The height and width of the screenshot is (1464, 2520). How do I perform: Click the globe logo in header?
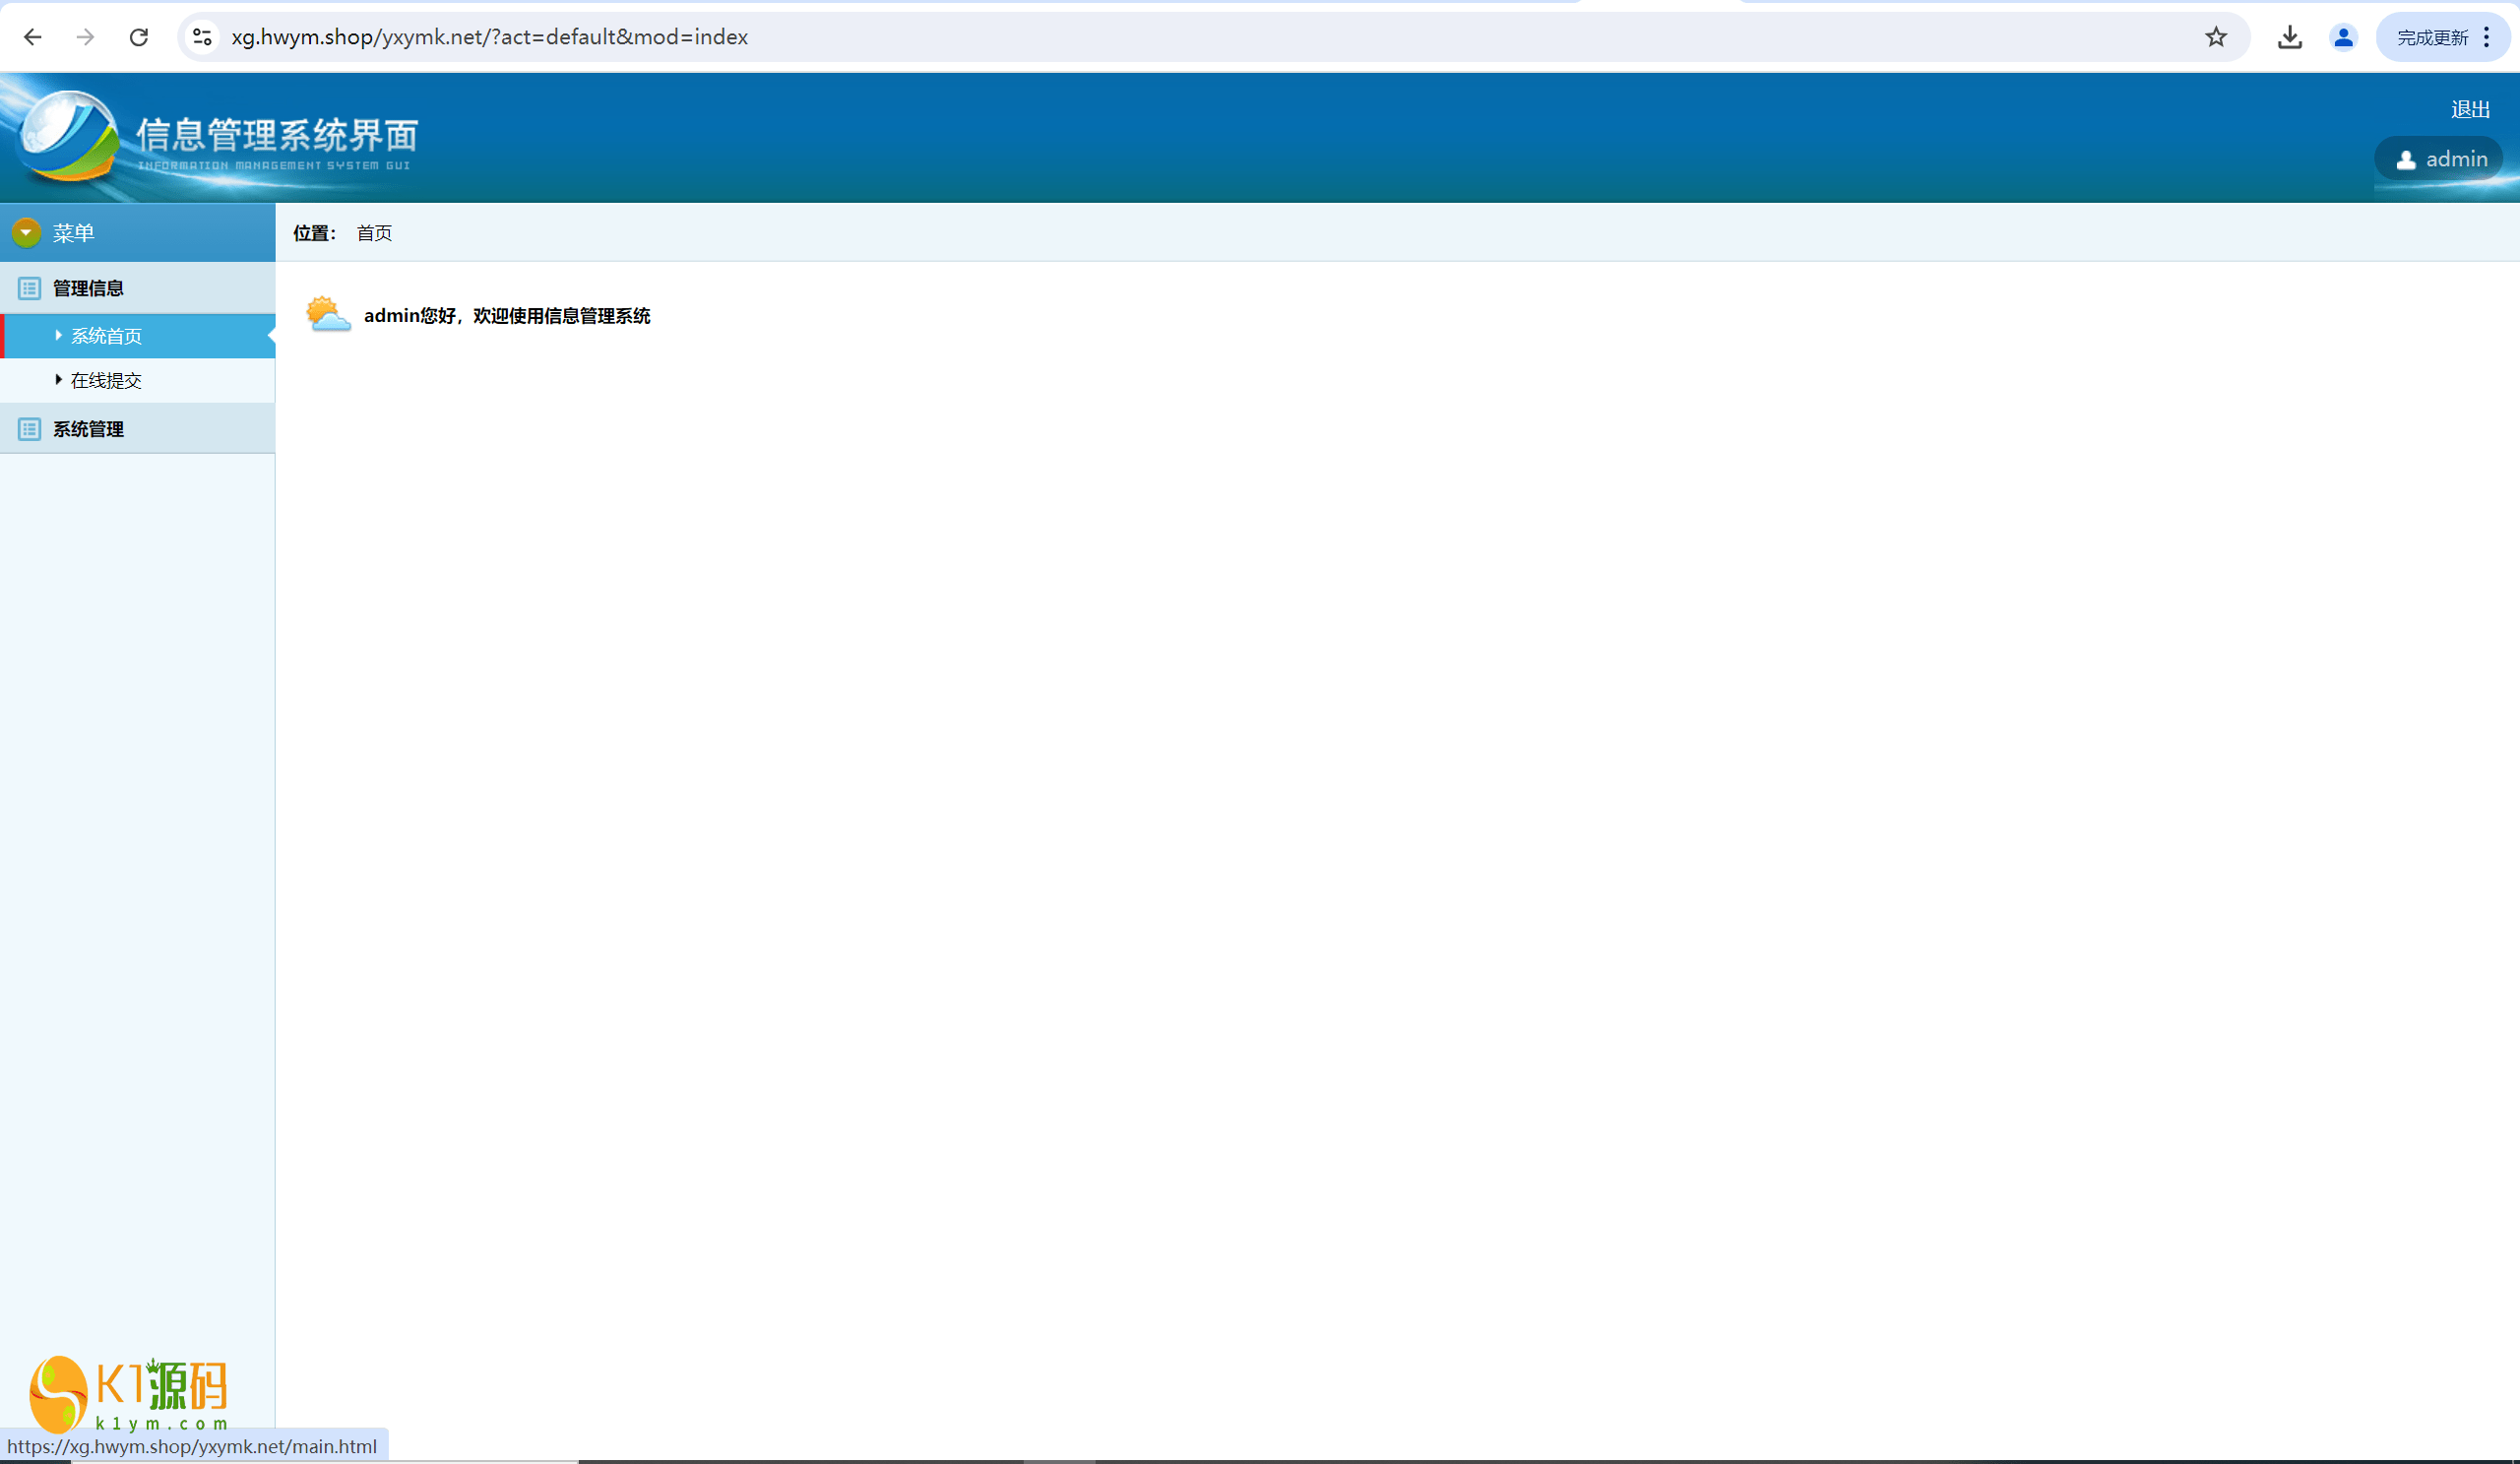pos(68,135)
